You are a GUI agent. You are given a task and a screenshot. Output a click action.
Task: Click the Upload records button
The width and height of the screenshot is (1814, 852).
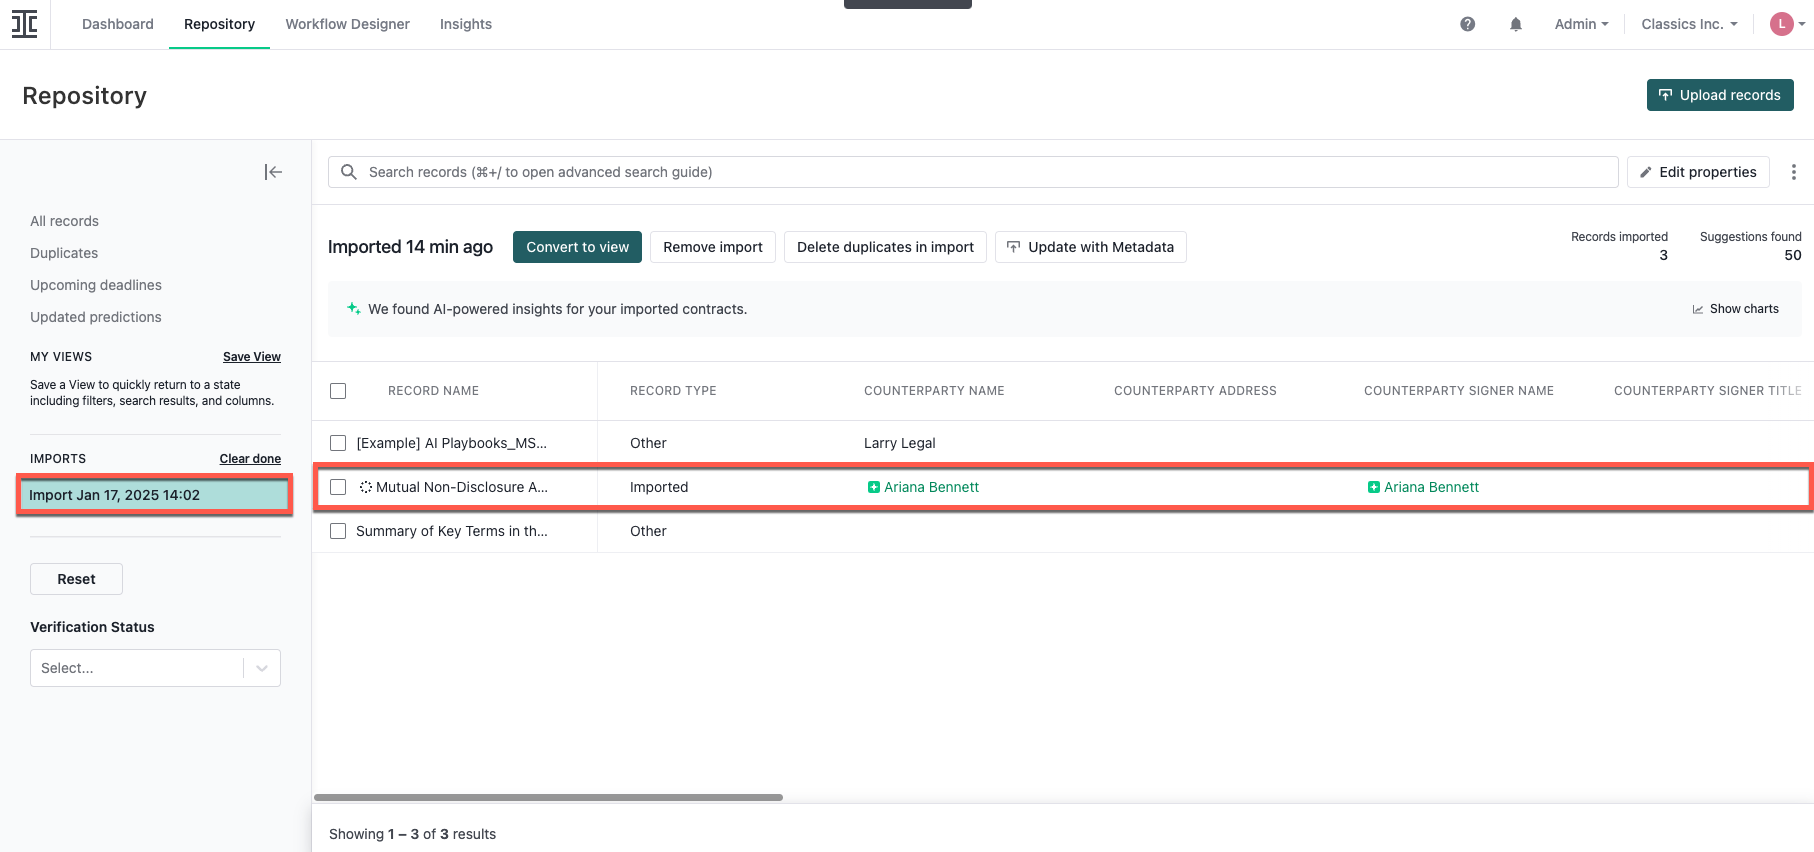tap(1720, 95)
